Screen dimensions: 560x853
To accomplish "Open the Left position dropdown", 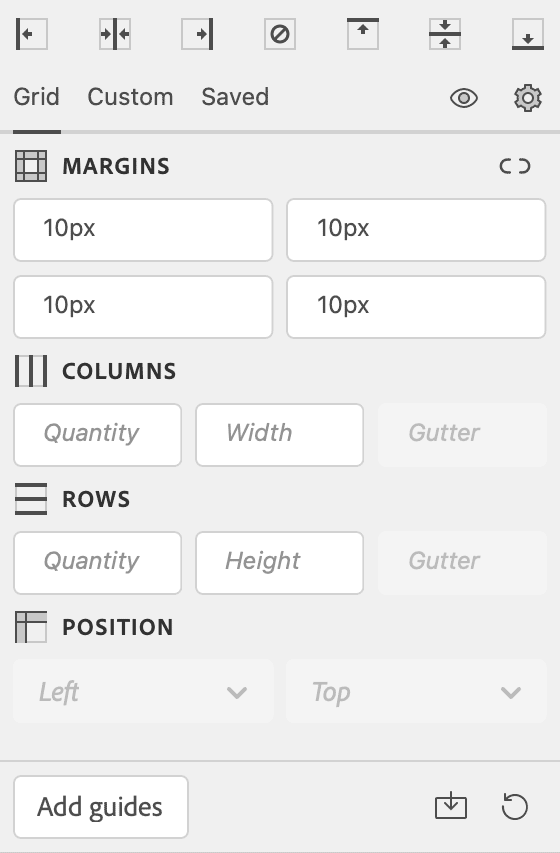I will point(143,691).
